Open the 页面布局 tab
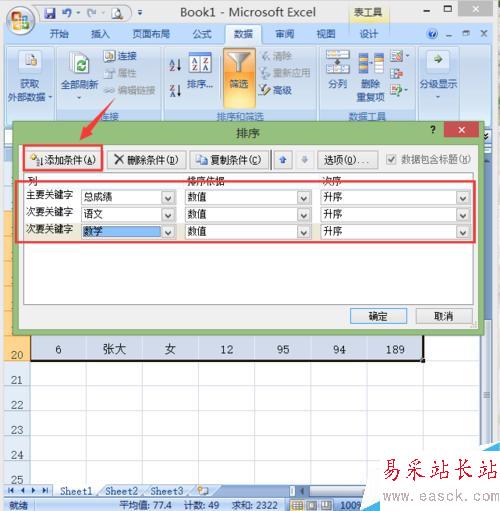 [x=151, y=34]
